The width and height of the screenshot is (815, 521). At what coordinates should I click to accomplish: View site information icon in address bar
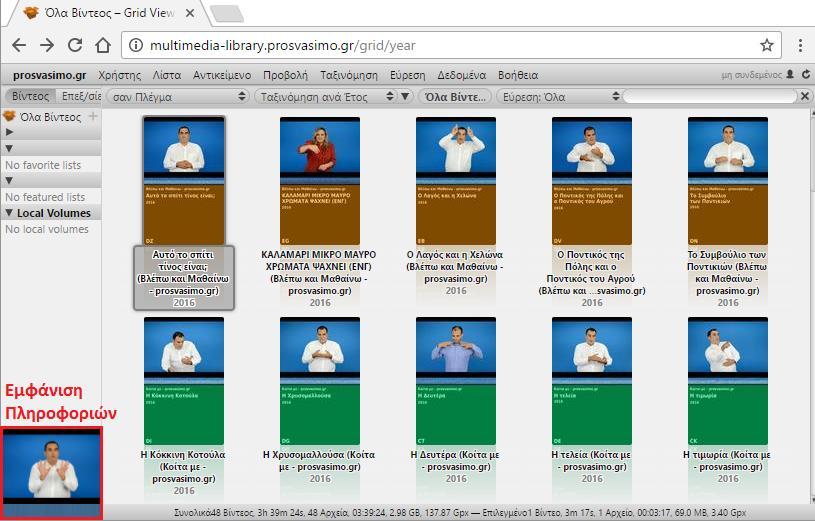[136, 46]
